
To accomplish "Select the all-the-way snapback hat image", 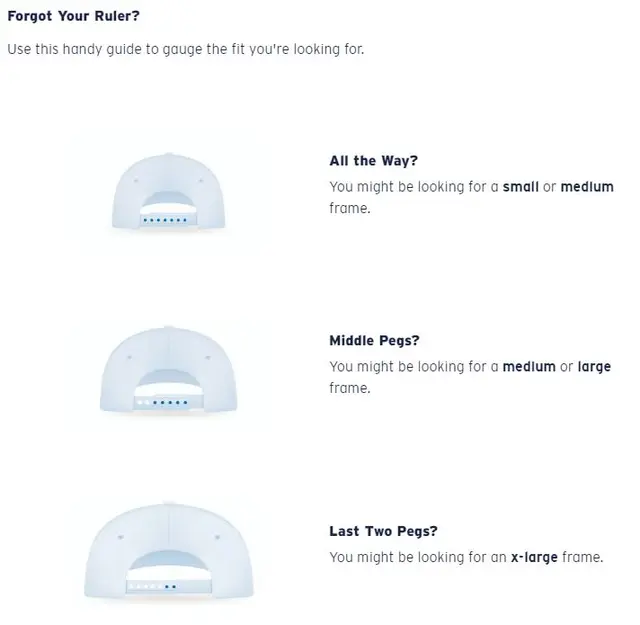I will tap(169, 191).
